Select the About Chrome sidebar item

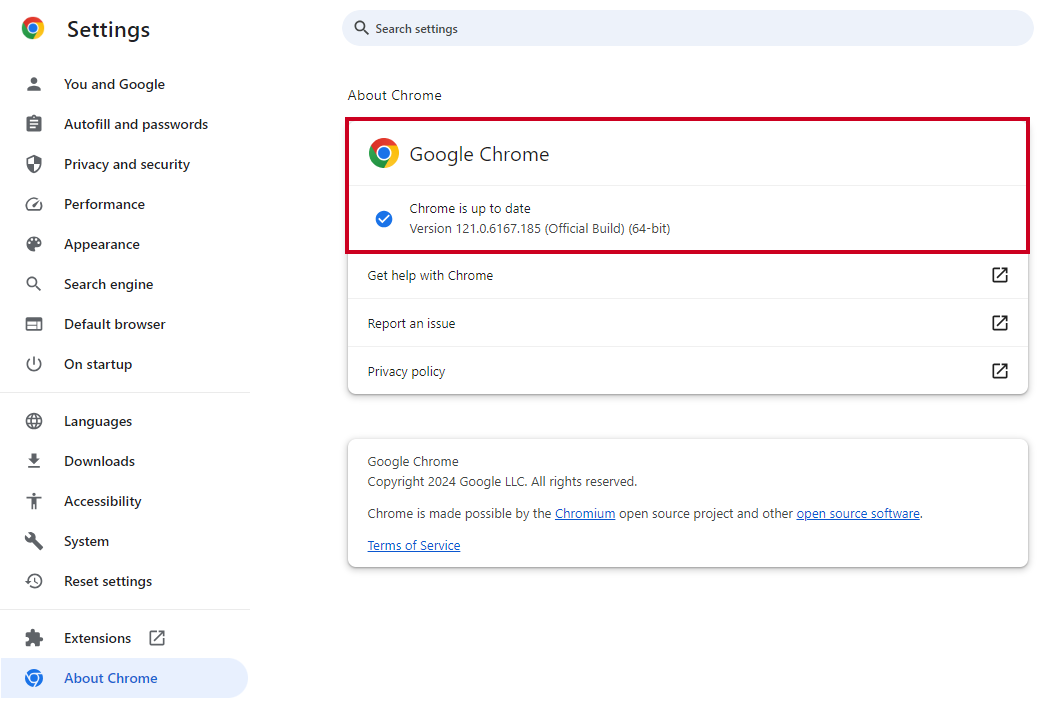point(124,678)
